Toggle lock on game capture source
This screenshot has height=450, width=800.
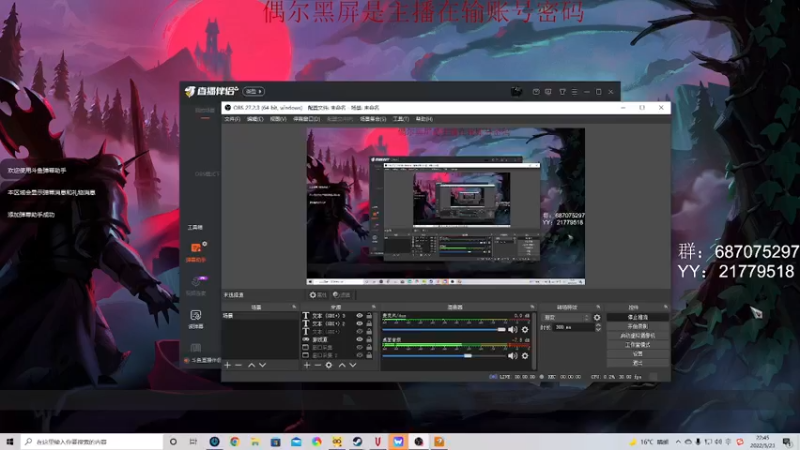(x=369, y=339)
